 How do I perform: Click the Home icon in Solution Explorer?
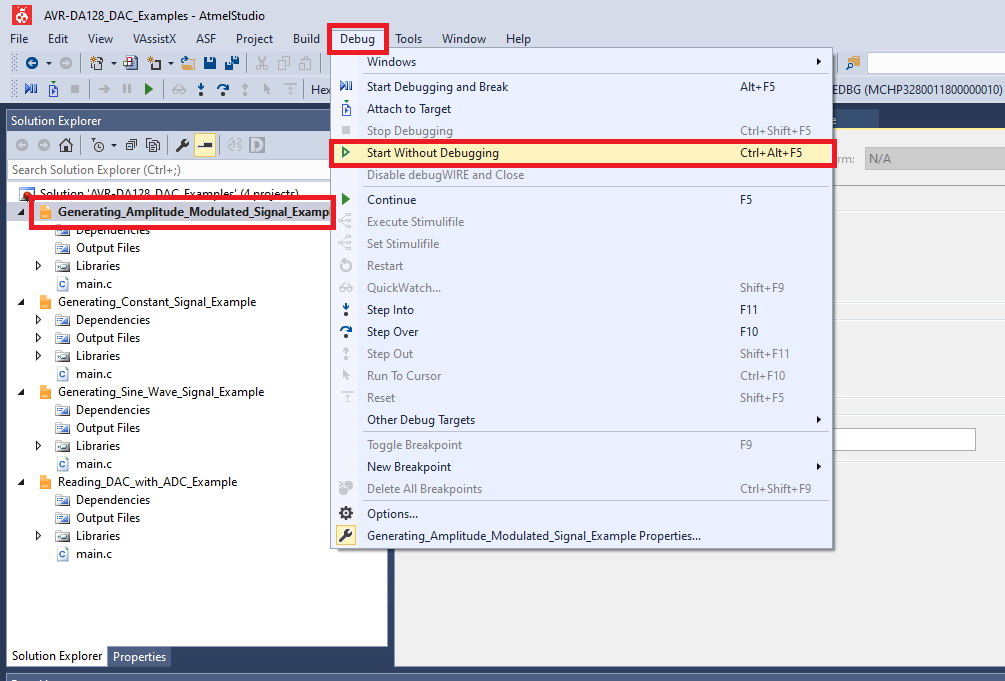pos(65,146)
